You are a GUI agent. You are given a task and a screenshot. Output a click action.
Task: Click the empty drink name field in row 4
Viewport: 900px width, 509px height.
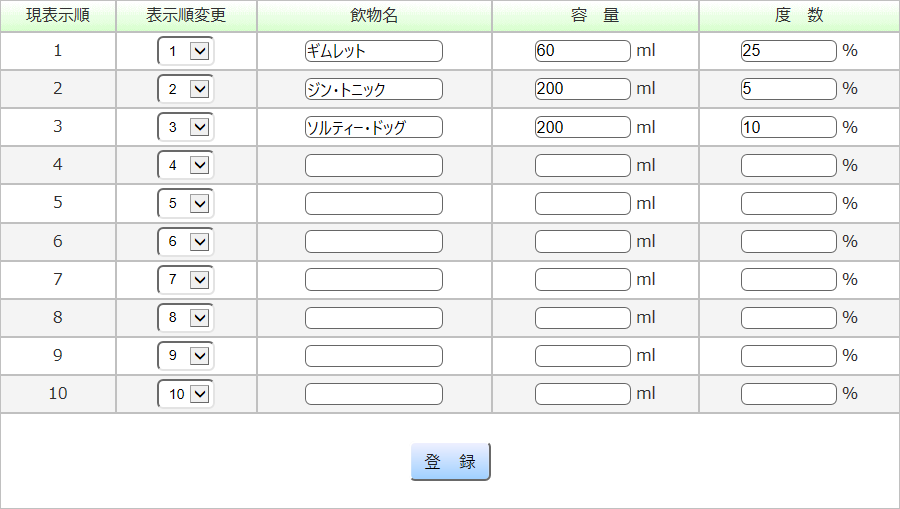pyautogui.click(x=373, y=165)
